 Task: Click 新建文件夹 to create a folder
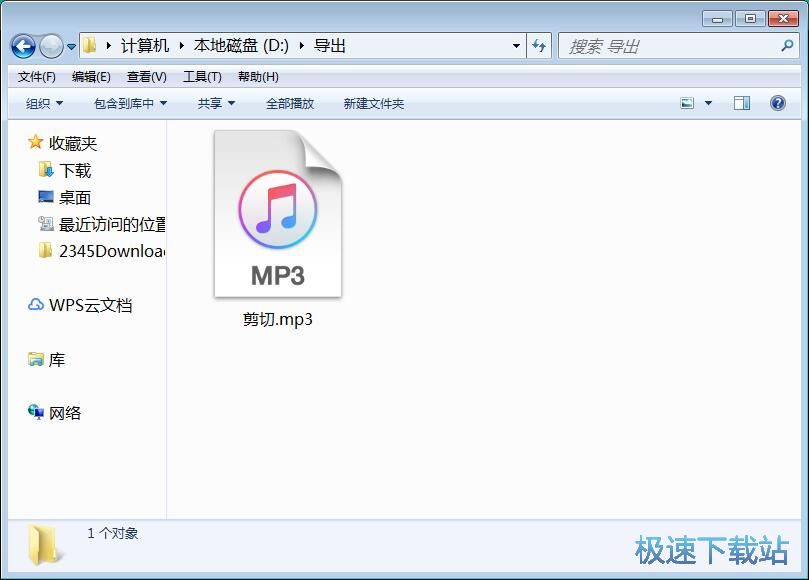click(x=374, y=104)
